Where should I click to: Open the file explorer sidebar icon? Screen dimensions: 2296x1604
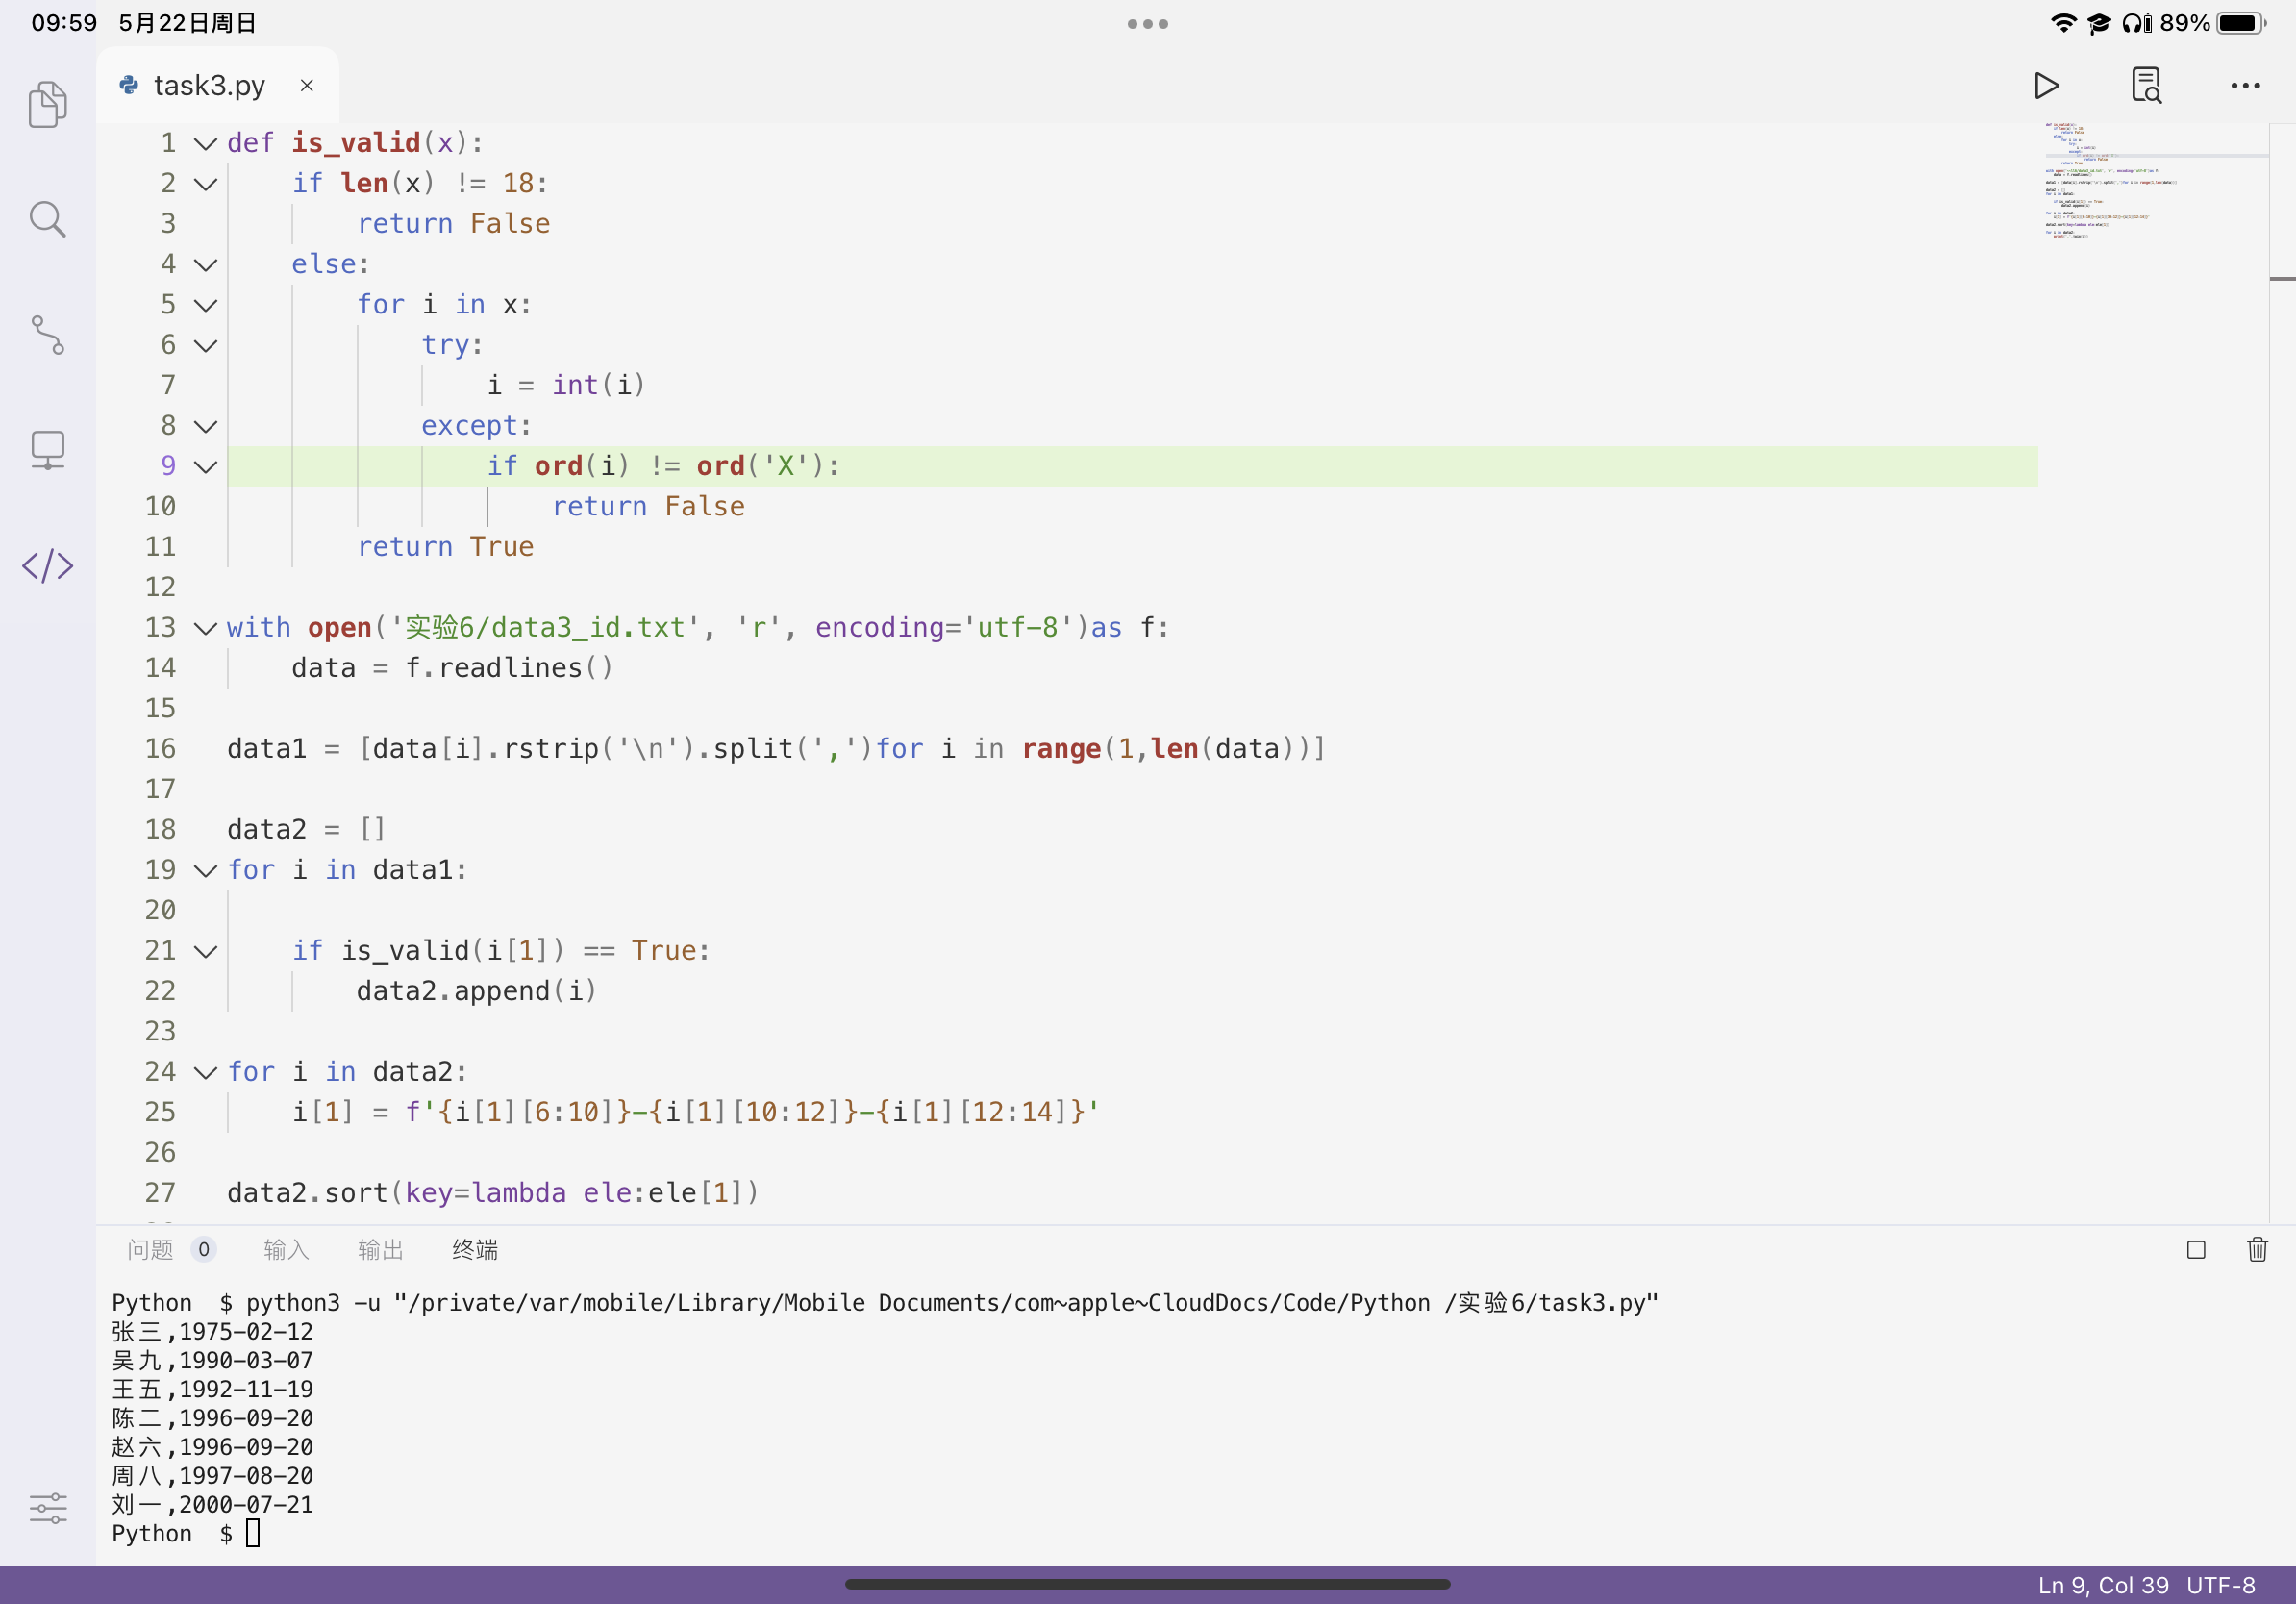(47, 104)
